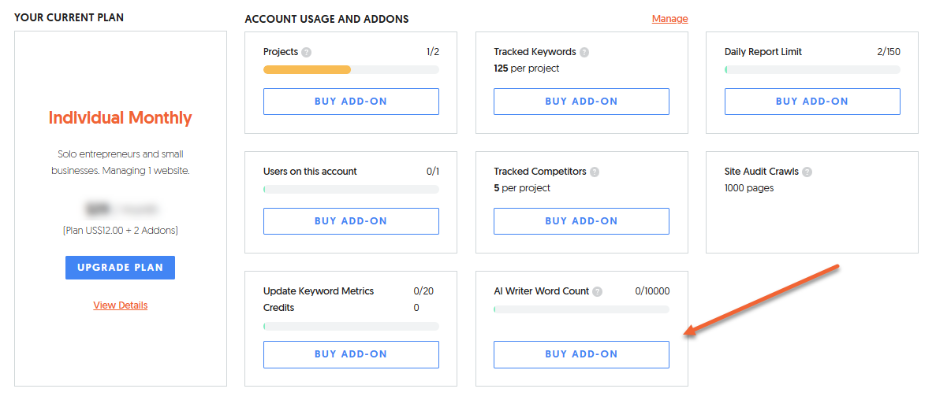Image resolution: width=936 pixels, height=396 pixels.
Task: Click the '5 per project' text
Action: (522, 188)
